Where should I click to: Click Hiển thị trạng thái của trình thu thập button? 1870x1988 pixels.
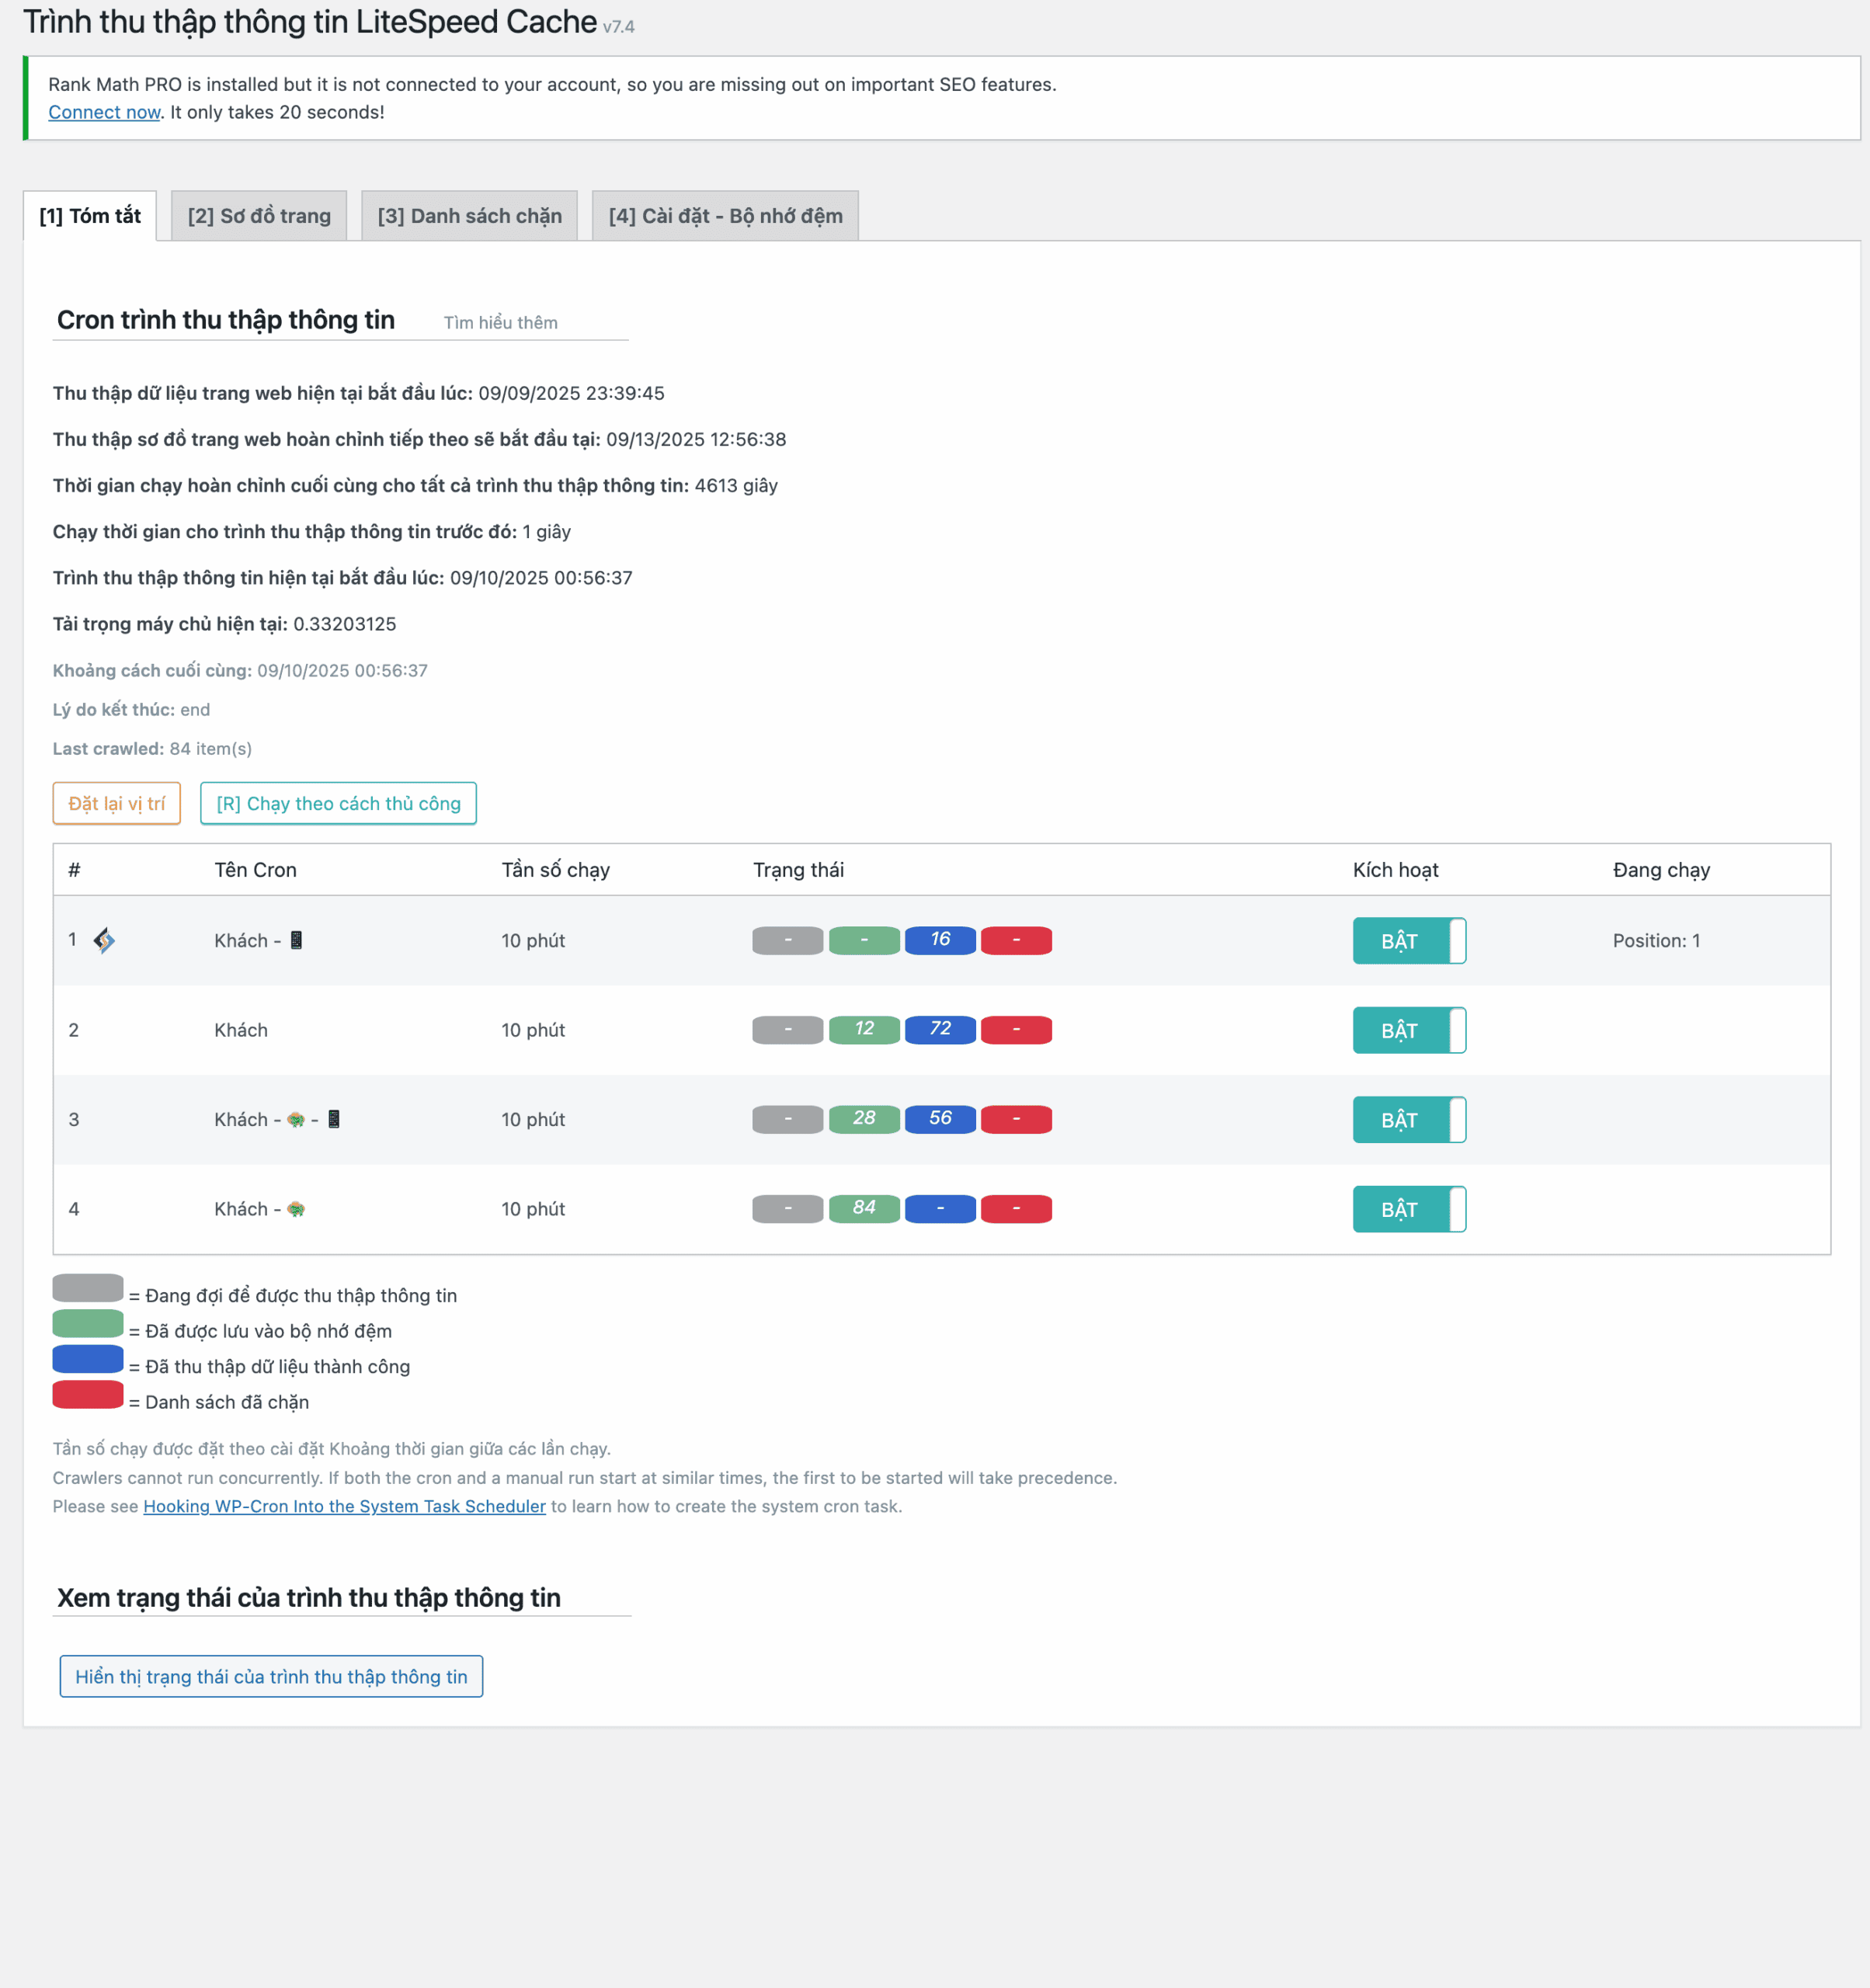click(x=271, y=1676)
